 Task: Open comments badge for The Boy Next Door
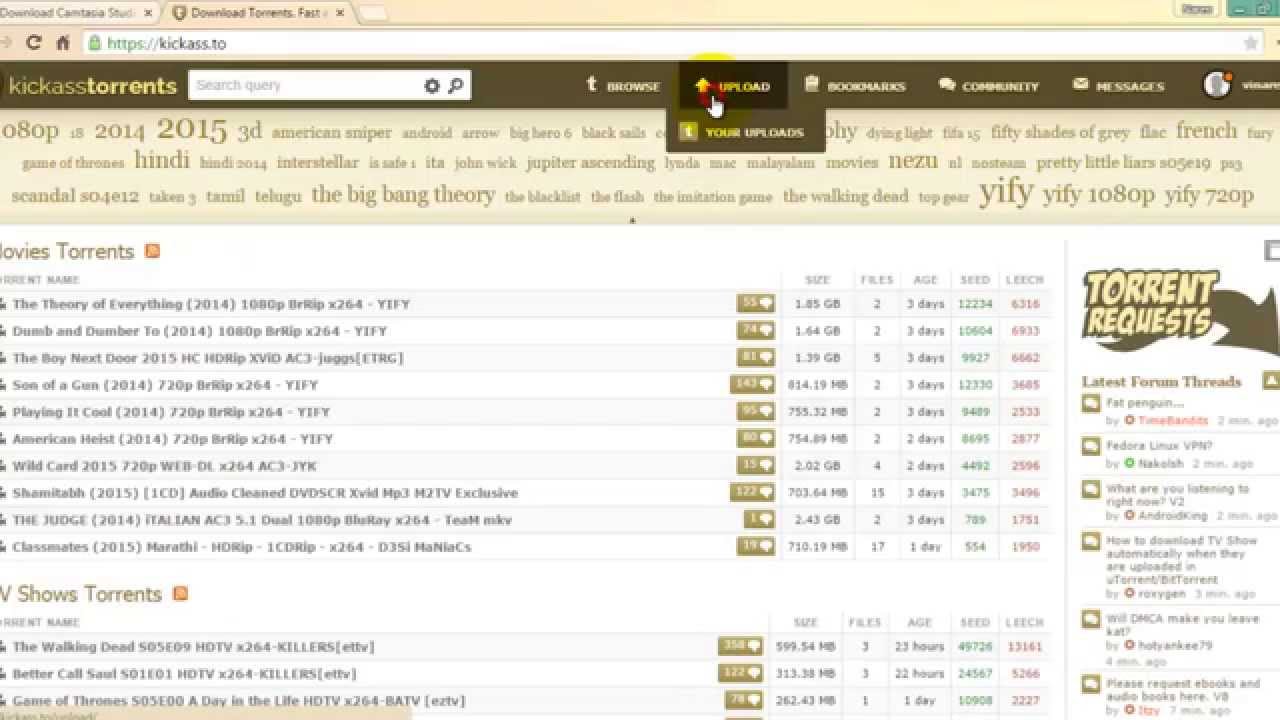tap(756, 357)
